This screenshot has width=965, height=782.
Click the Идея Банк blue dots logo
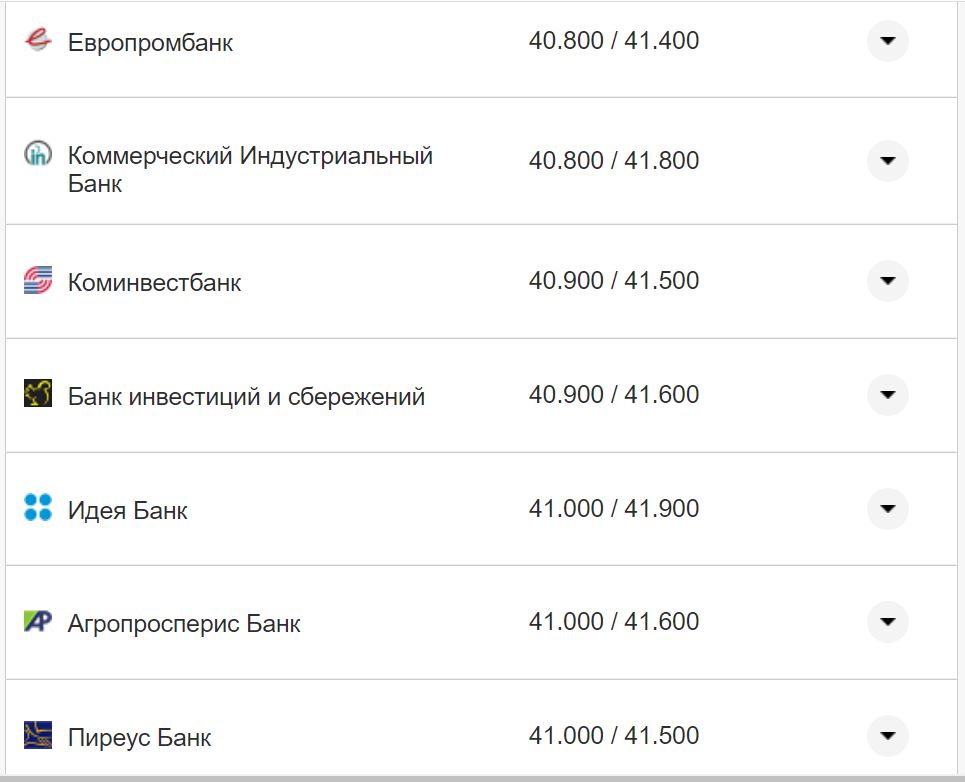click(38, 508)
